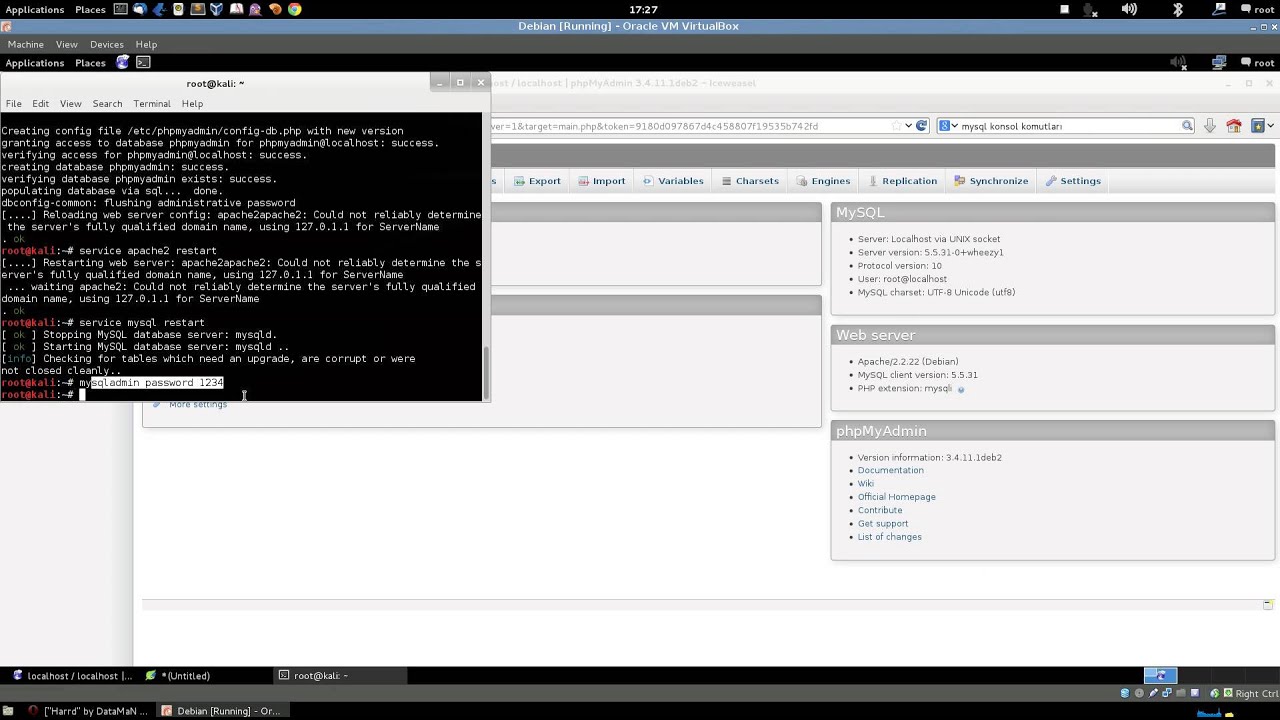Screen dimensions: 1280x720
Task: Switch to phpMyAdmin Import tab
Action: pyautogui.click(x=601, y=181)
